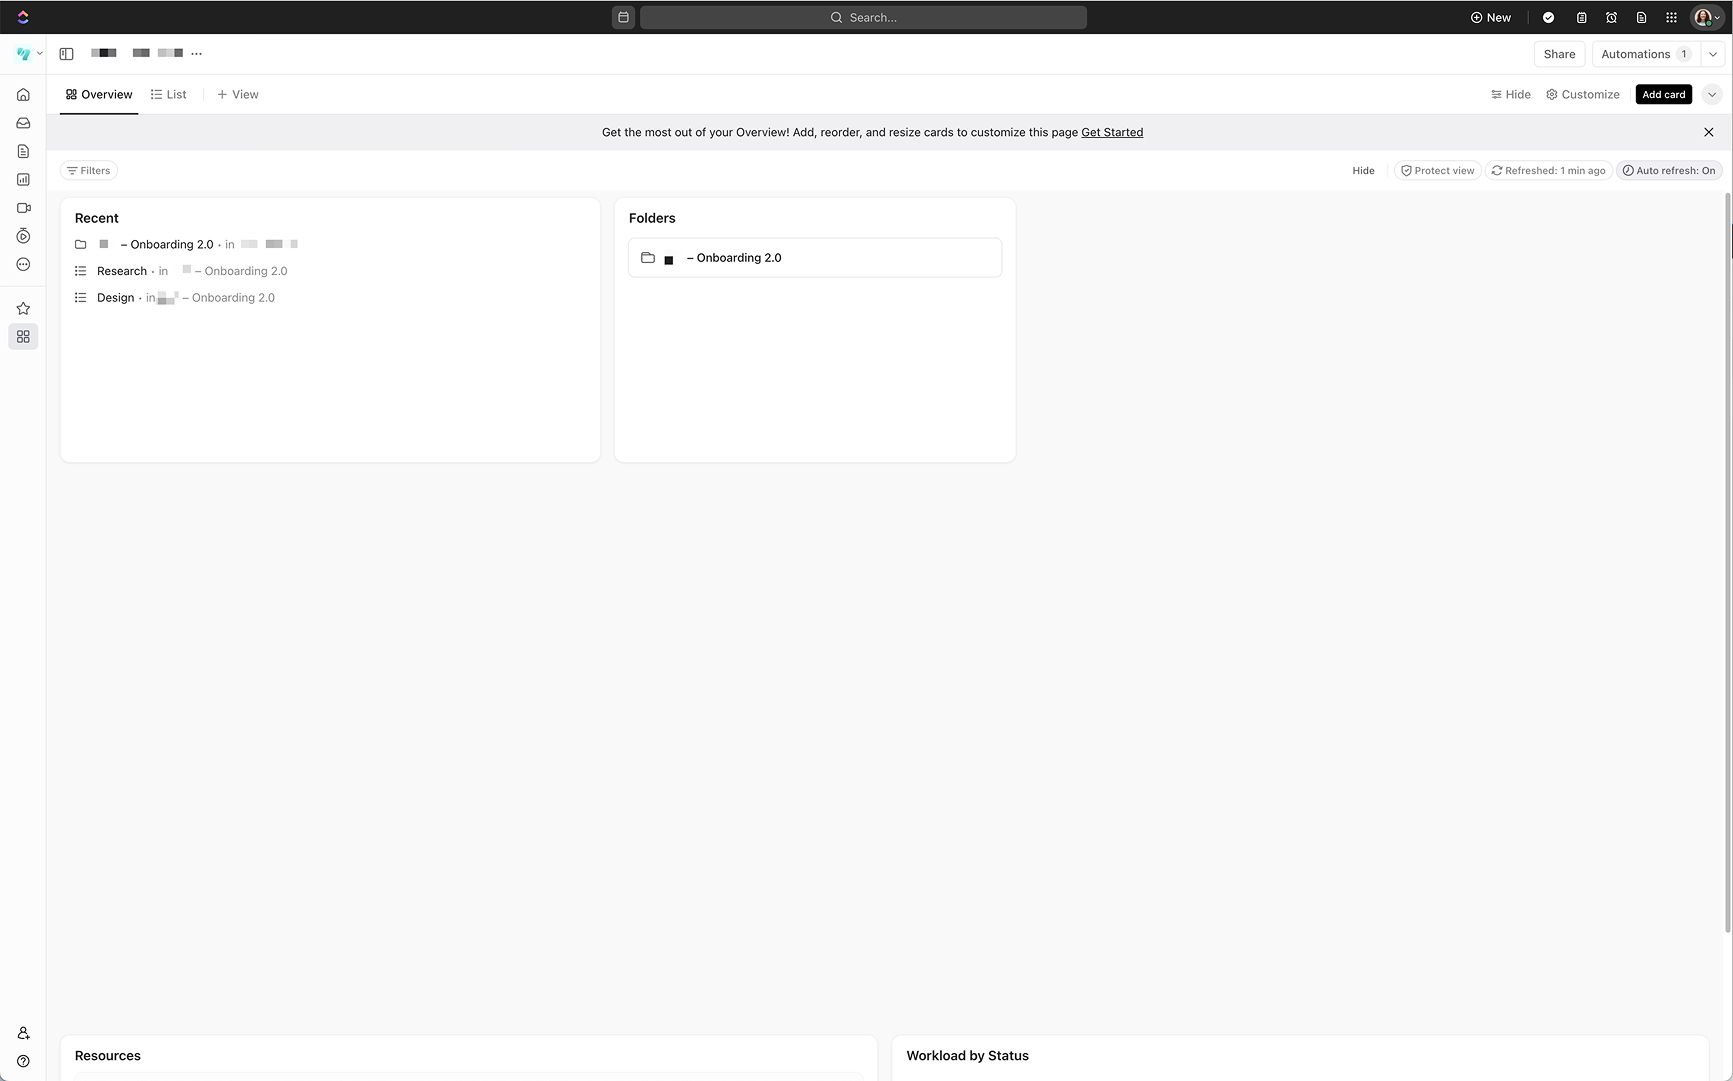Open the alarm reminder icon in top bar
Image resolution: width=1733 pixels, height=1081 pixels.
pos(1611,17)
